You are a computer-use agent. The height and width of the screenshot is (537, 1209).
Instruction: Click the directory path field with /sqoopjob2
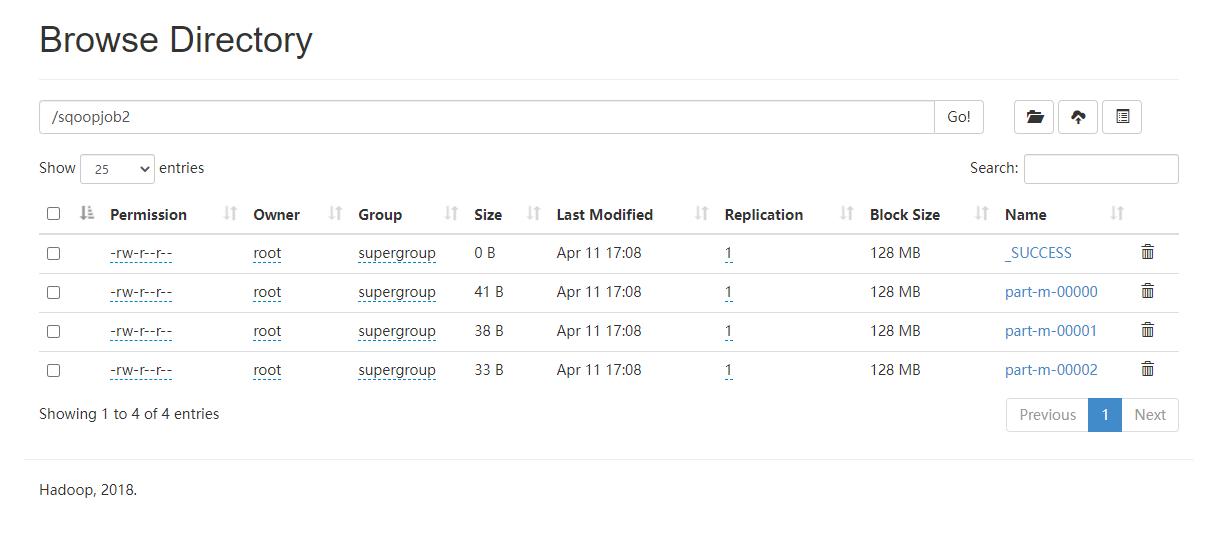[486, 117]
